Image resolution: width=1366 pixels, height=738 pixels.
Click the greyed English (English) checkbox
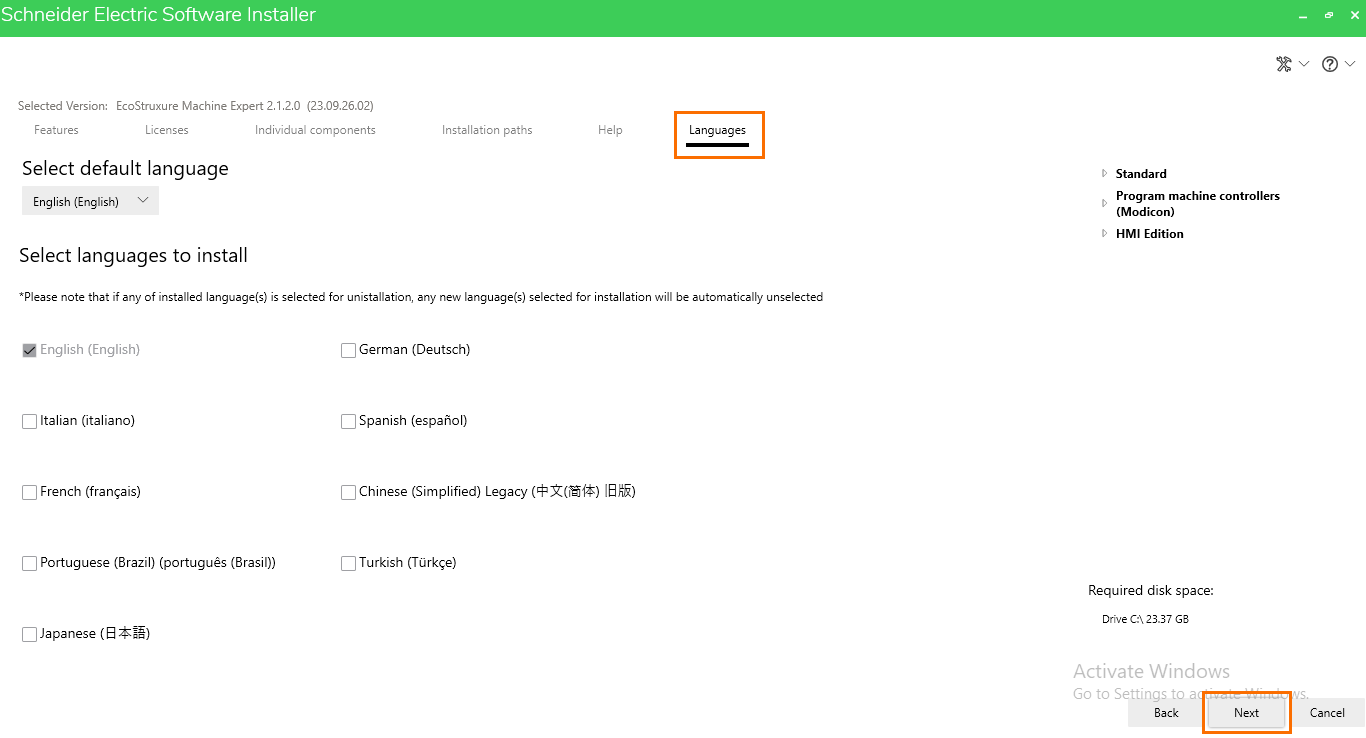[x=29, y=351]
